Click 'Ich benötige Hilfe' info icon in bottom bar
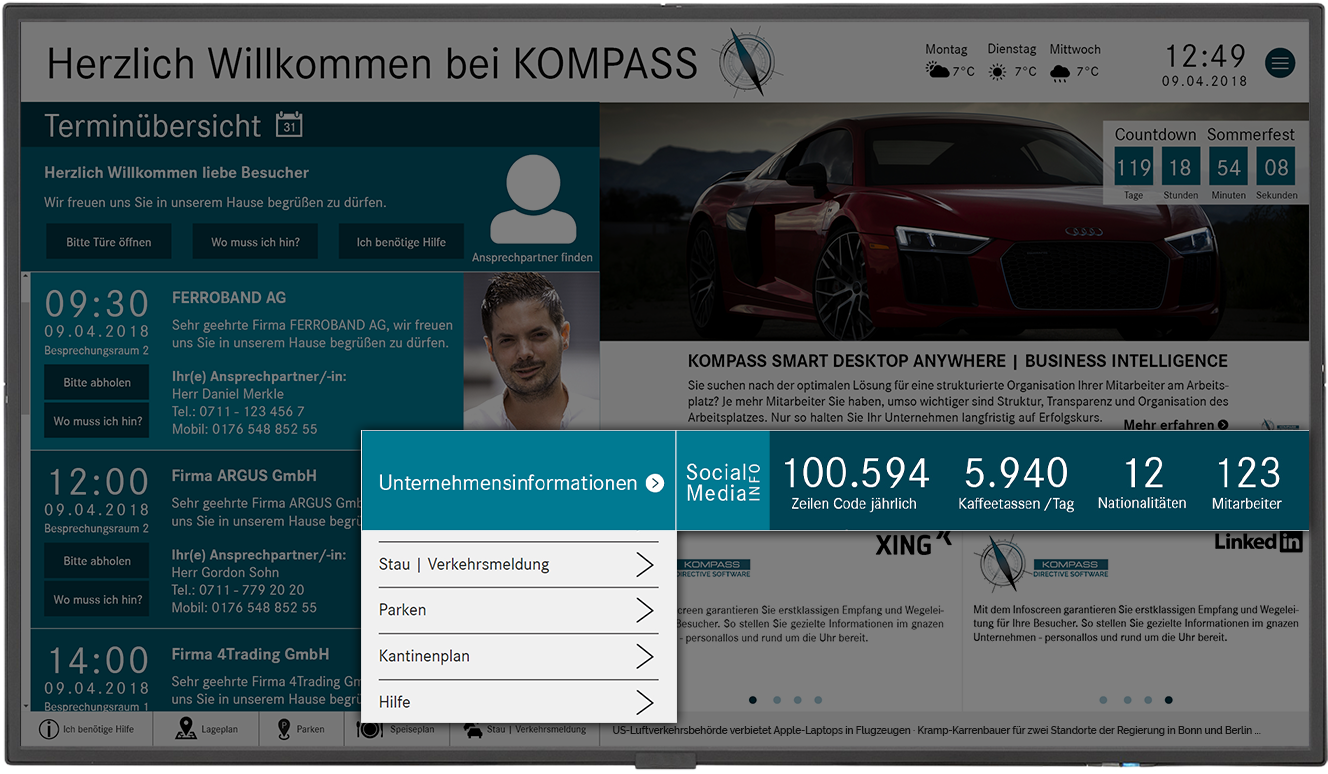This screenshot has width=1328, height=774. (48, 729)
